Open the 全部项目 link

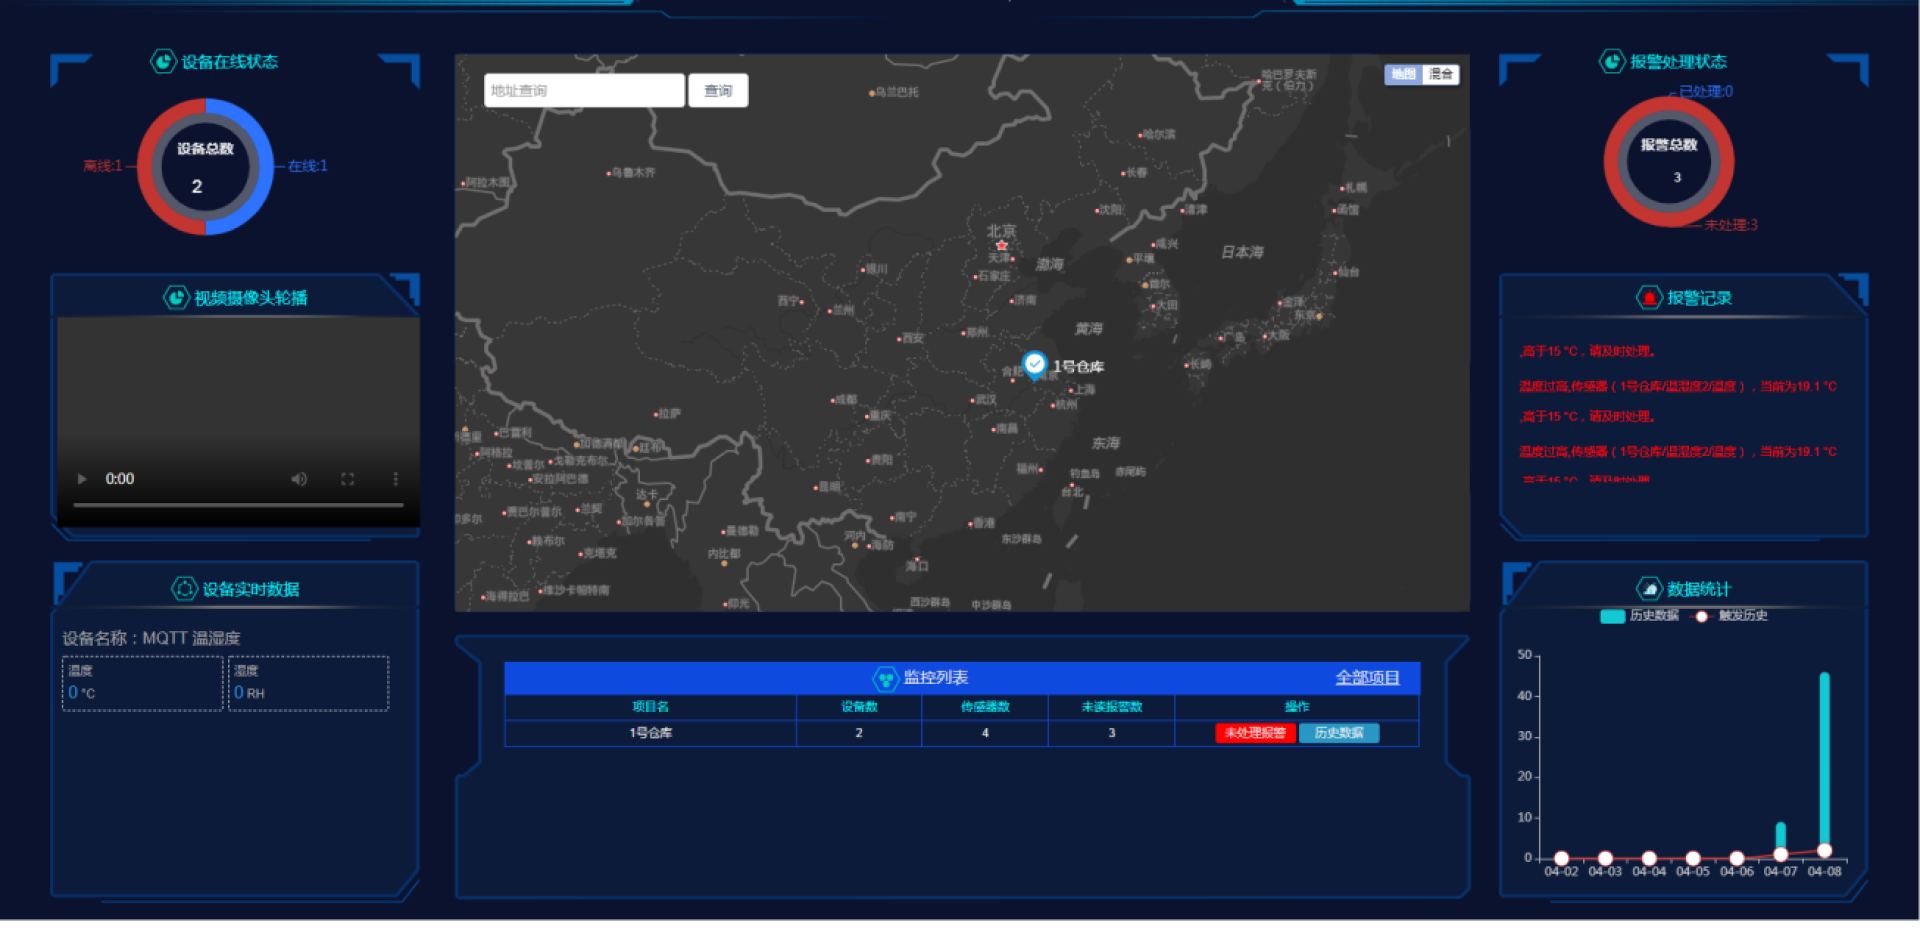click(x=1366, y=678)
